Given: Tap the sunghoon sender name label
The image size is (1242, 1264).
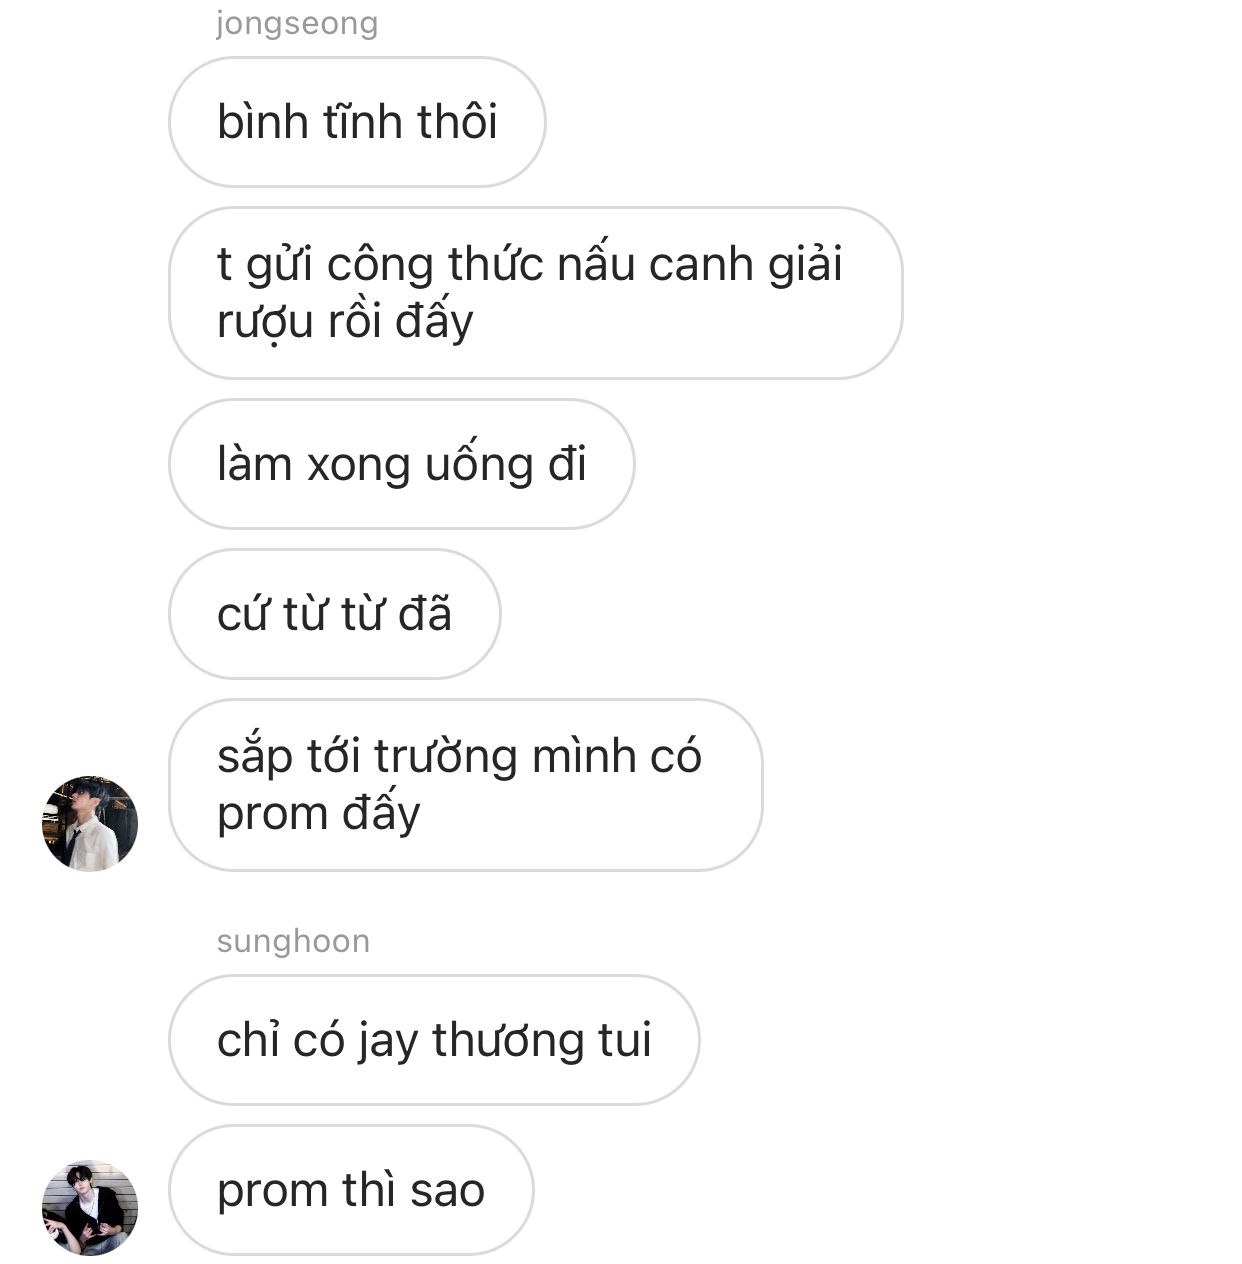Looking at the screenshot, I should (x=293, y=941).
